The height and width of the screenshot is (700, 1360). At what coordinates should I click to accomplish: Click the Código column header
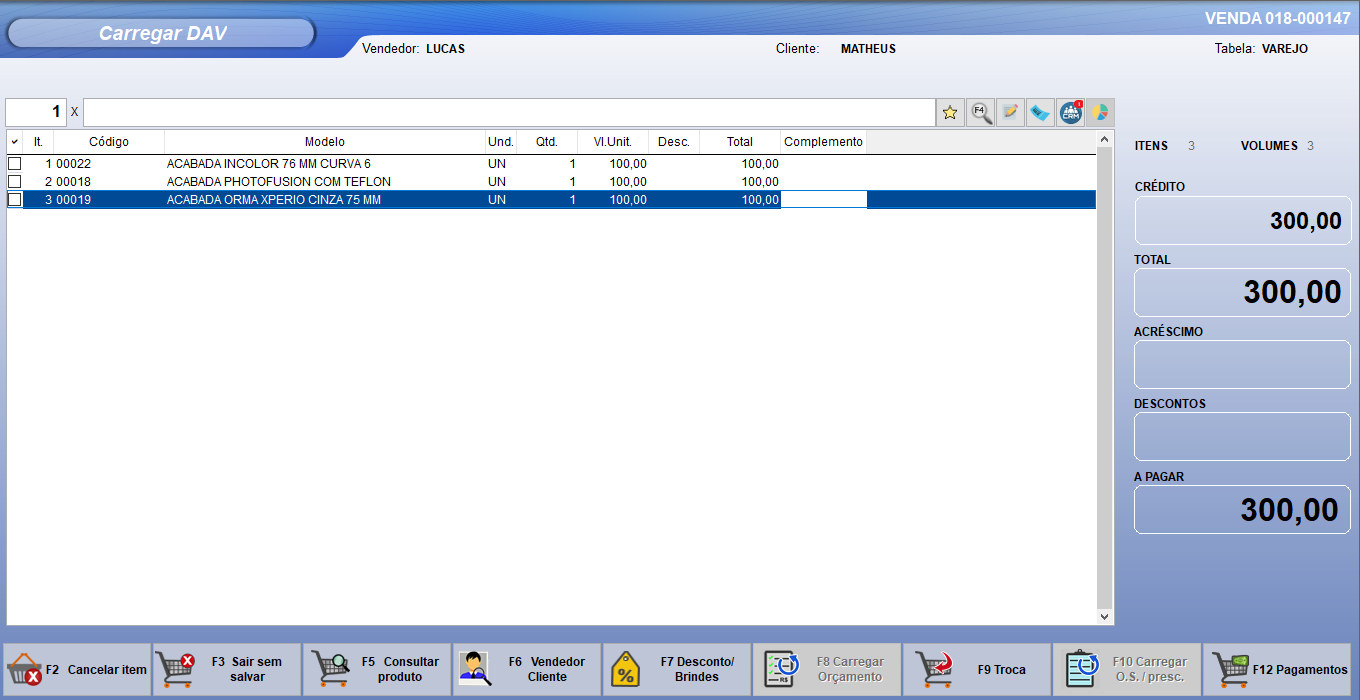(109, 142)
